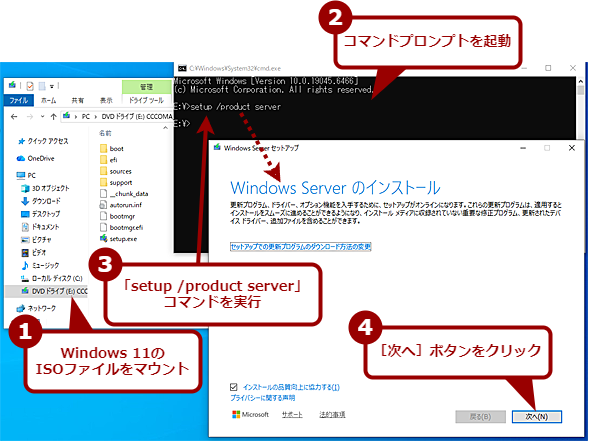
Task: Select DVD ドライブ (E:) in navigation pane
Action: [x=46, y=291]
